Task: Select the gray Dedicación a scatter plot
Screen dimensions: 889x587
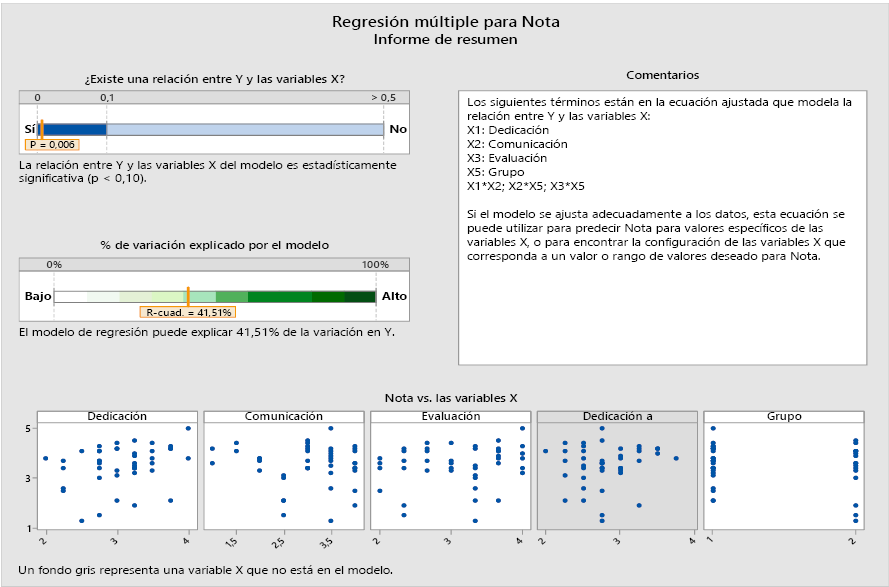Action: point(616,475)
